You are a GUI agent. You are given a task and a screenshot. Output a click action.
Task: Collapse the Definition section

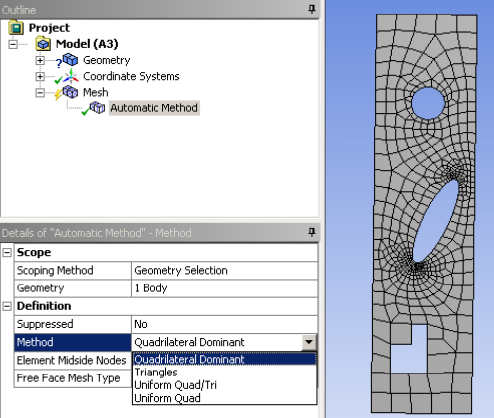click(x=7, y=306)
